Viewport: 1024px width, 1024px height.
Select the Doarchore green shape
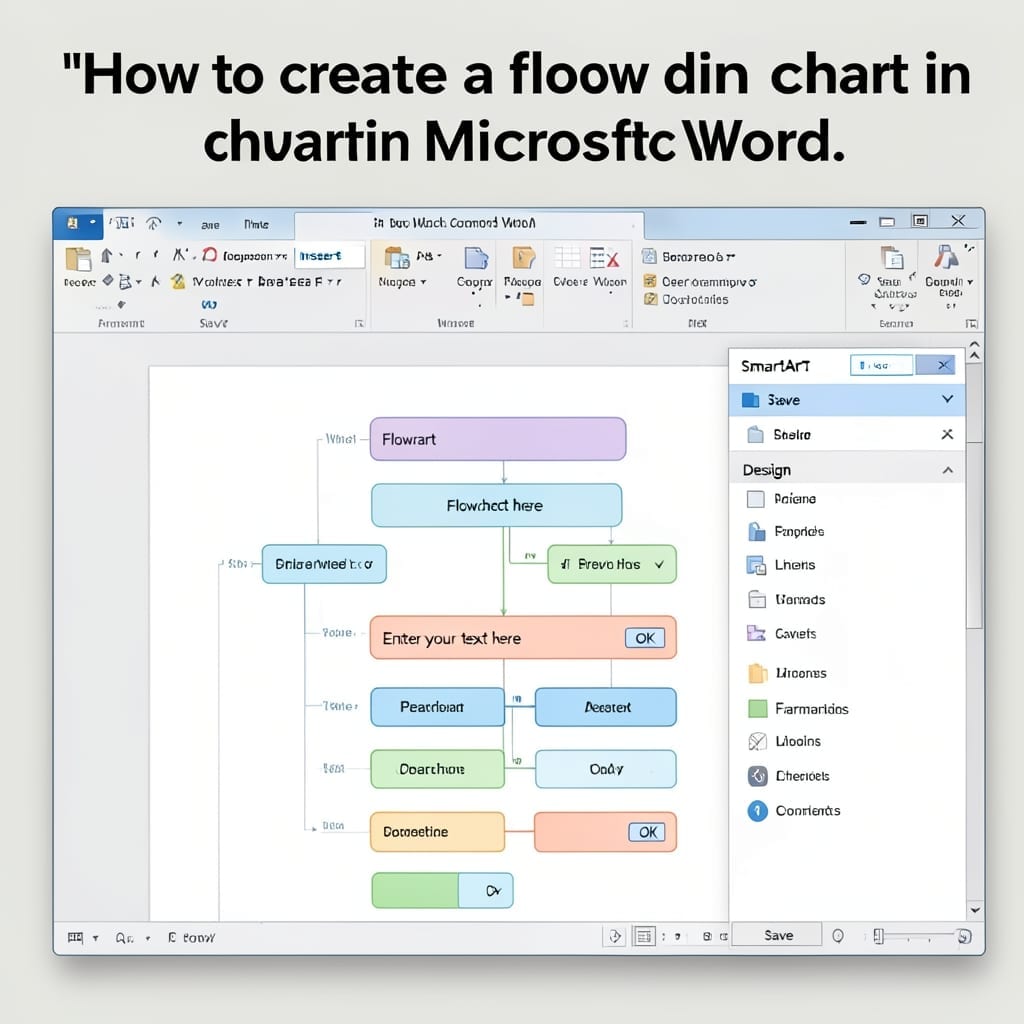438,769
